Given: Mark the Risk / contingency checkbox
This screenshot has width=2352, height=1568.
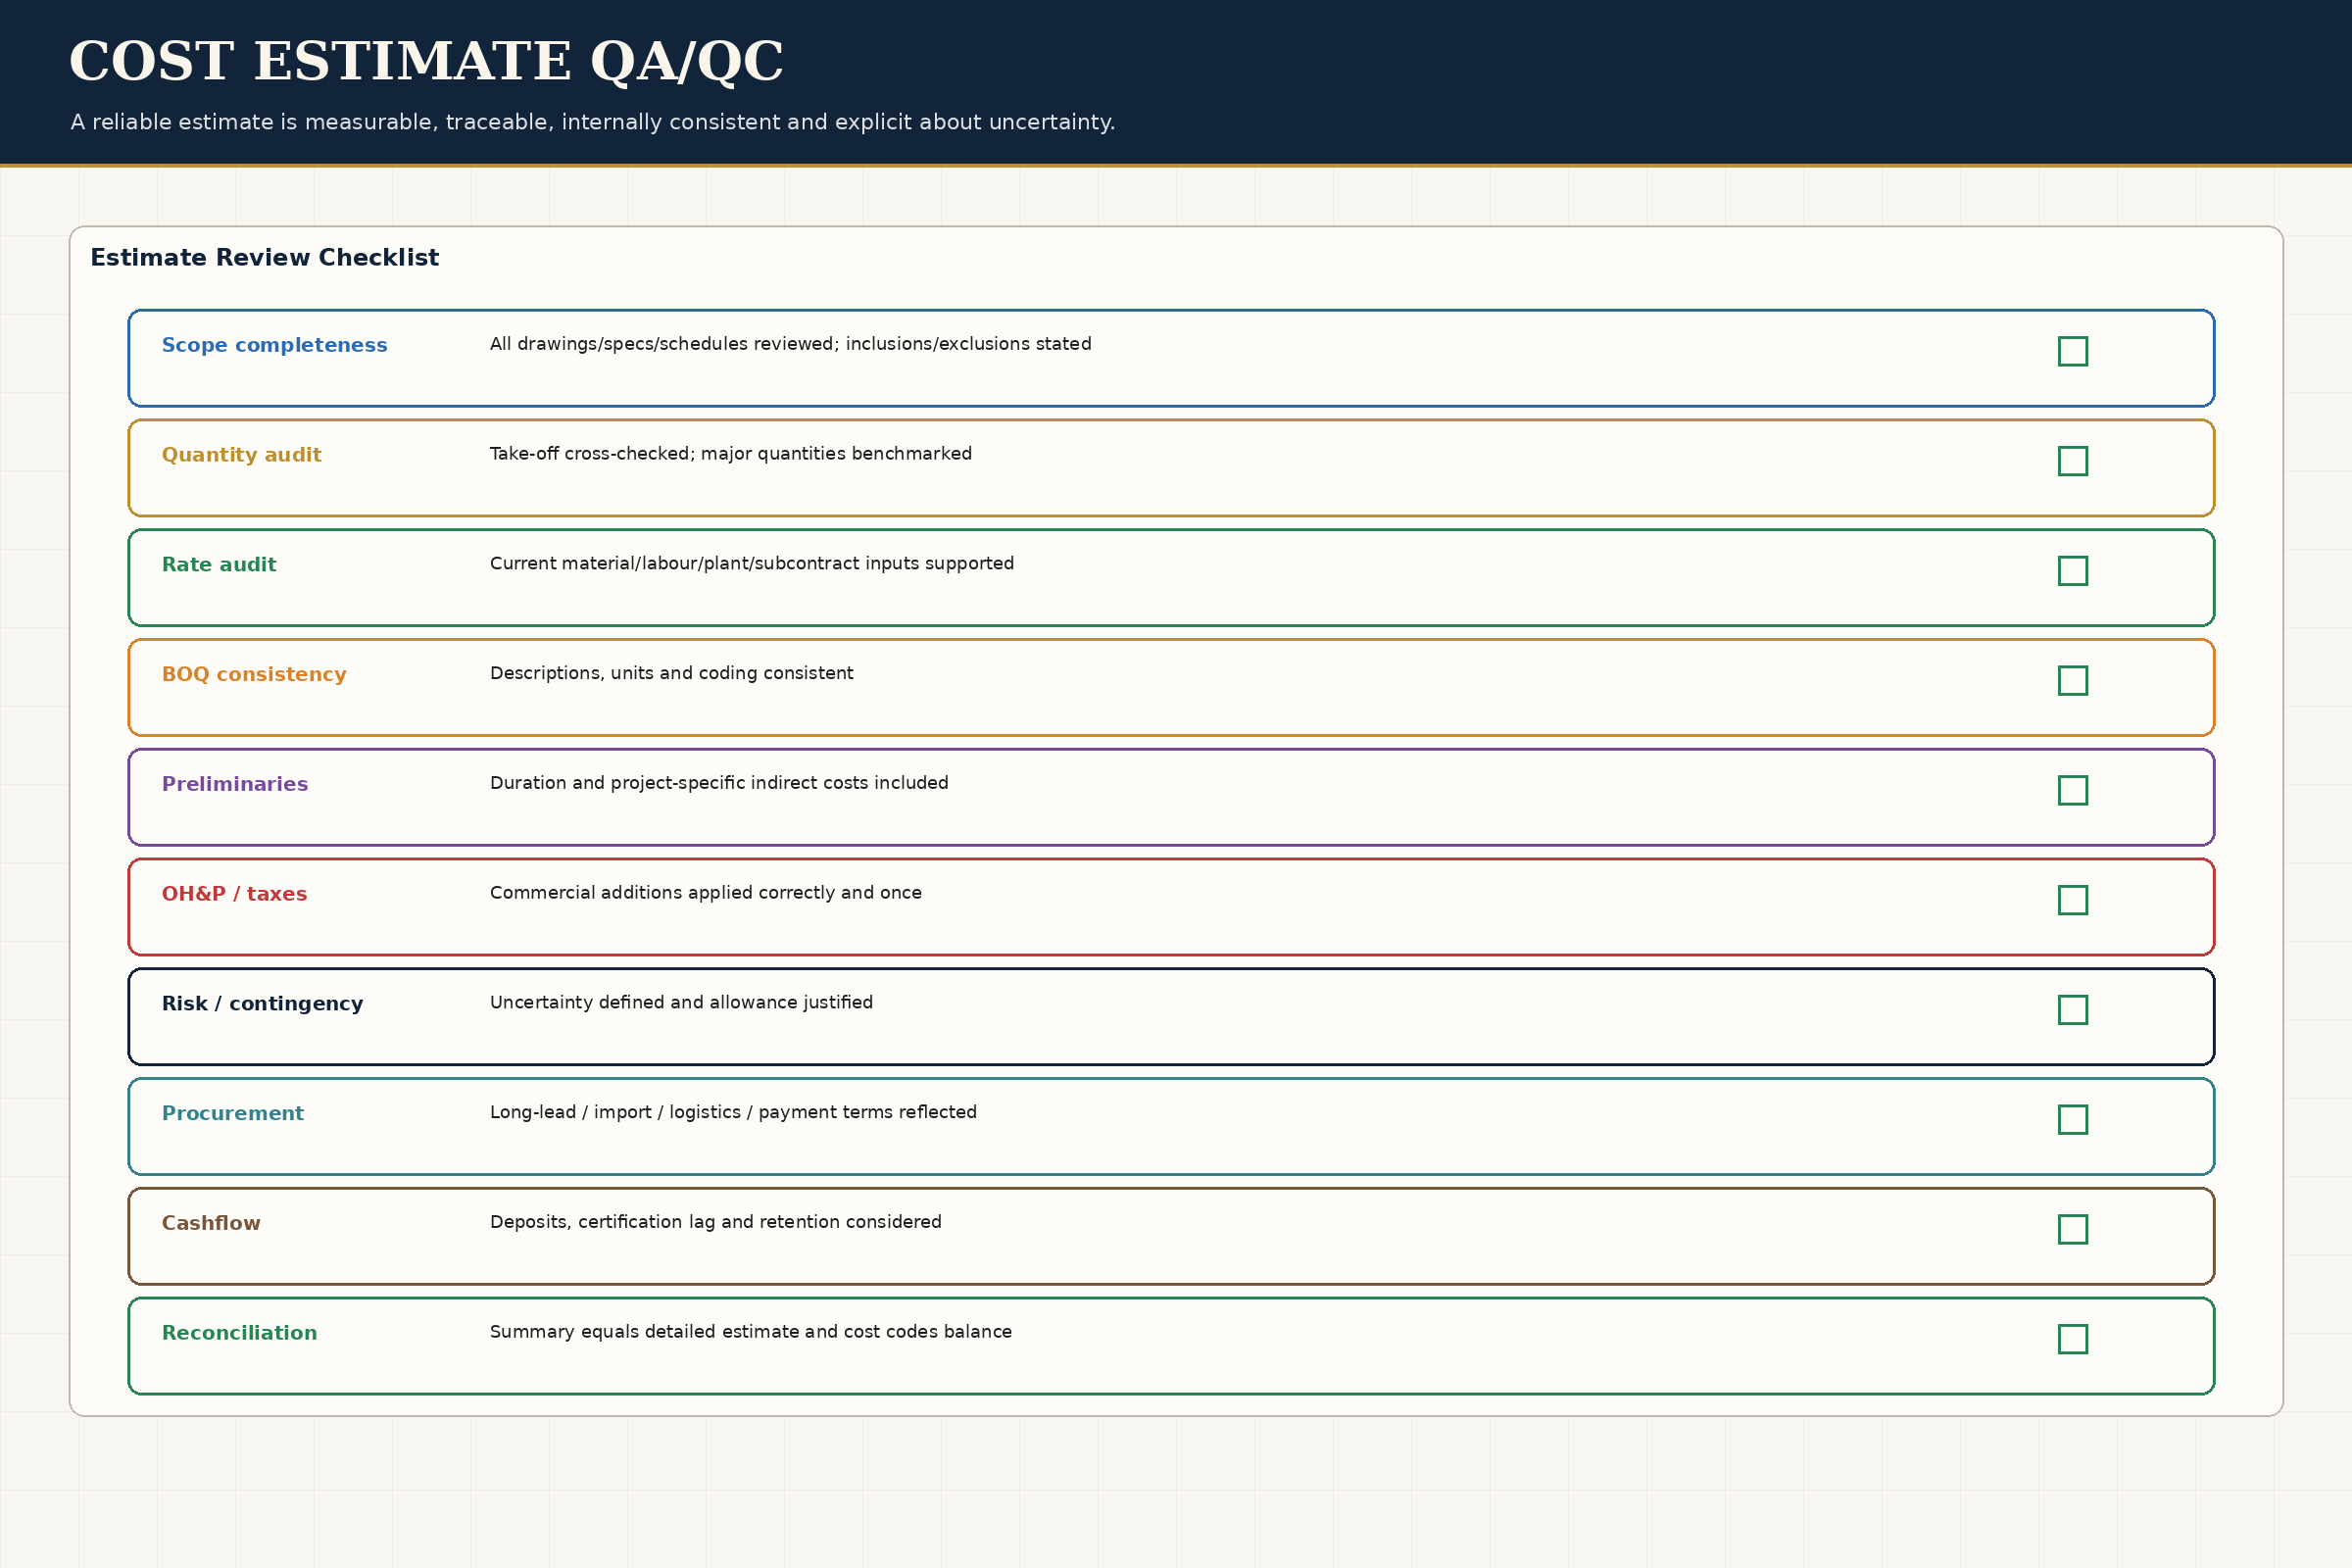Looking at the screenshot, I should (2073, 1010).
